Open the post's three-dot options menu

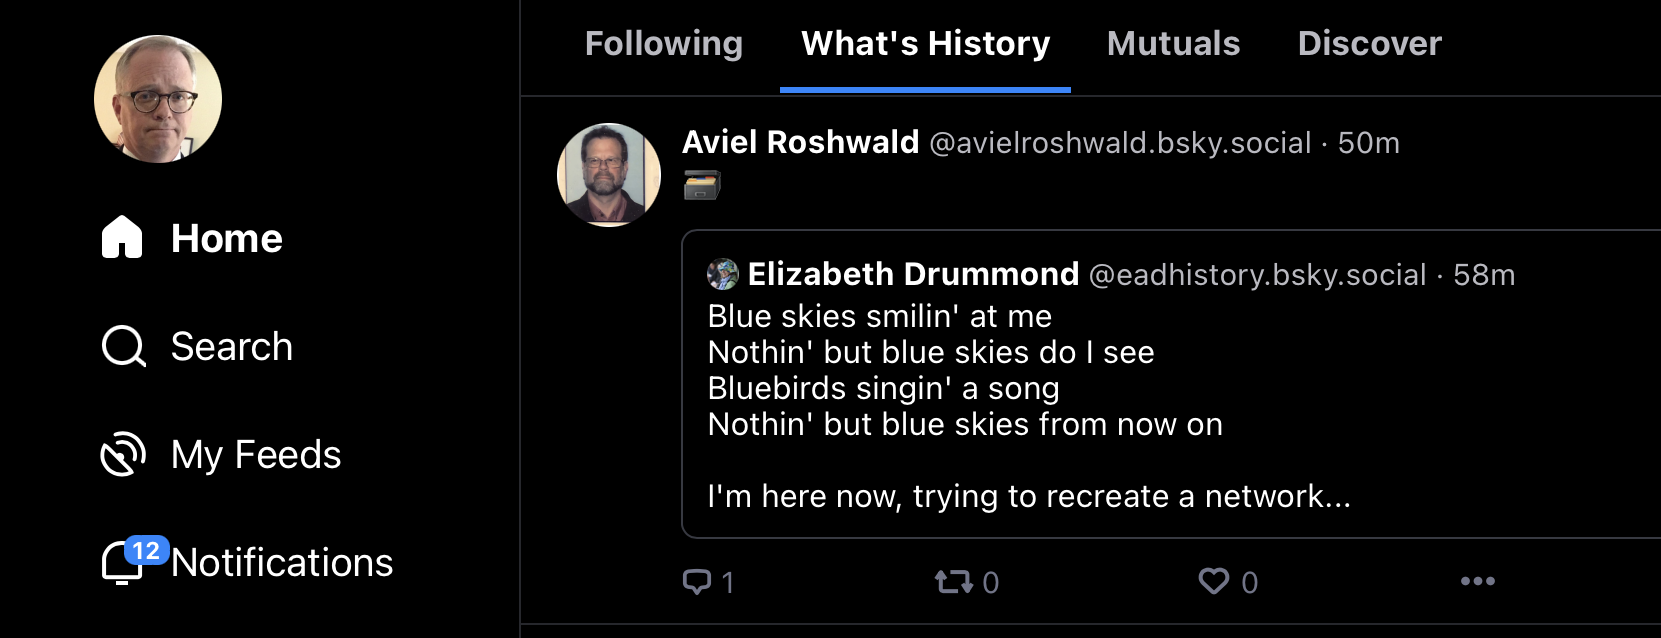(1478, 581)
